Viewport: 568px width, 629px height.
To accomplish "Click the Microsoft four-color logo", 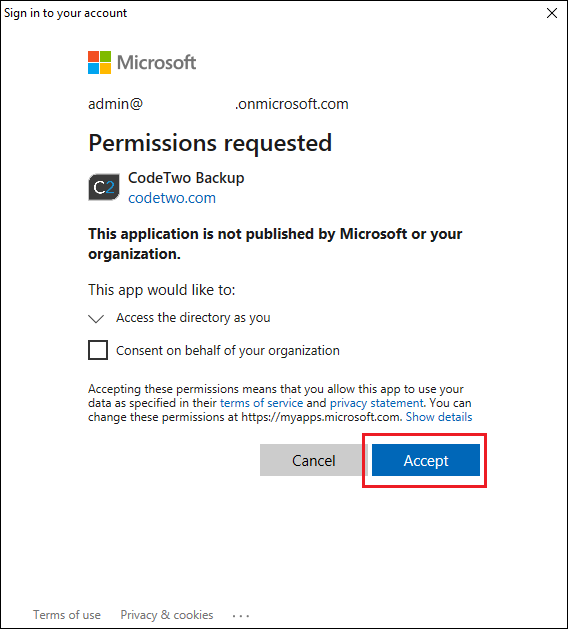I will 99,62.
